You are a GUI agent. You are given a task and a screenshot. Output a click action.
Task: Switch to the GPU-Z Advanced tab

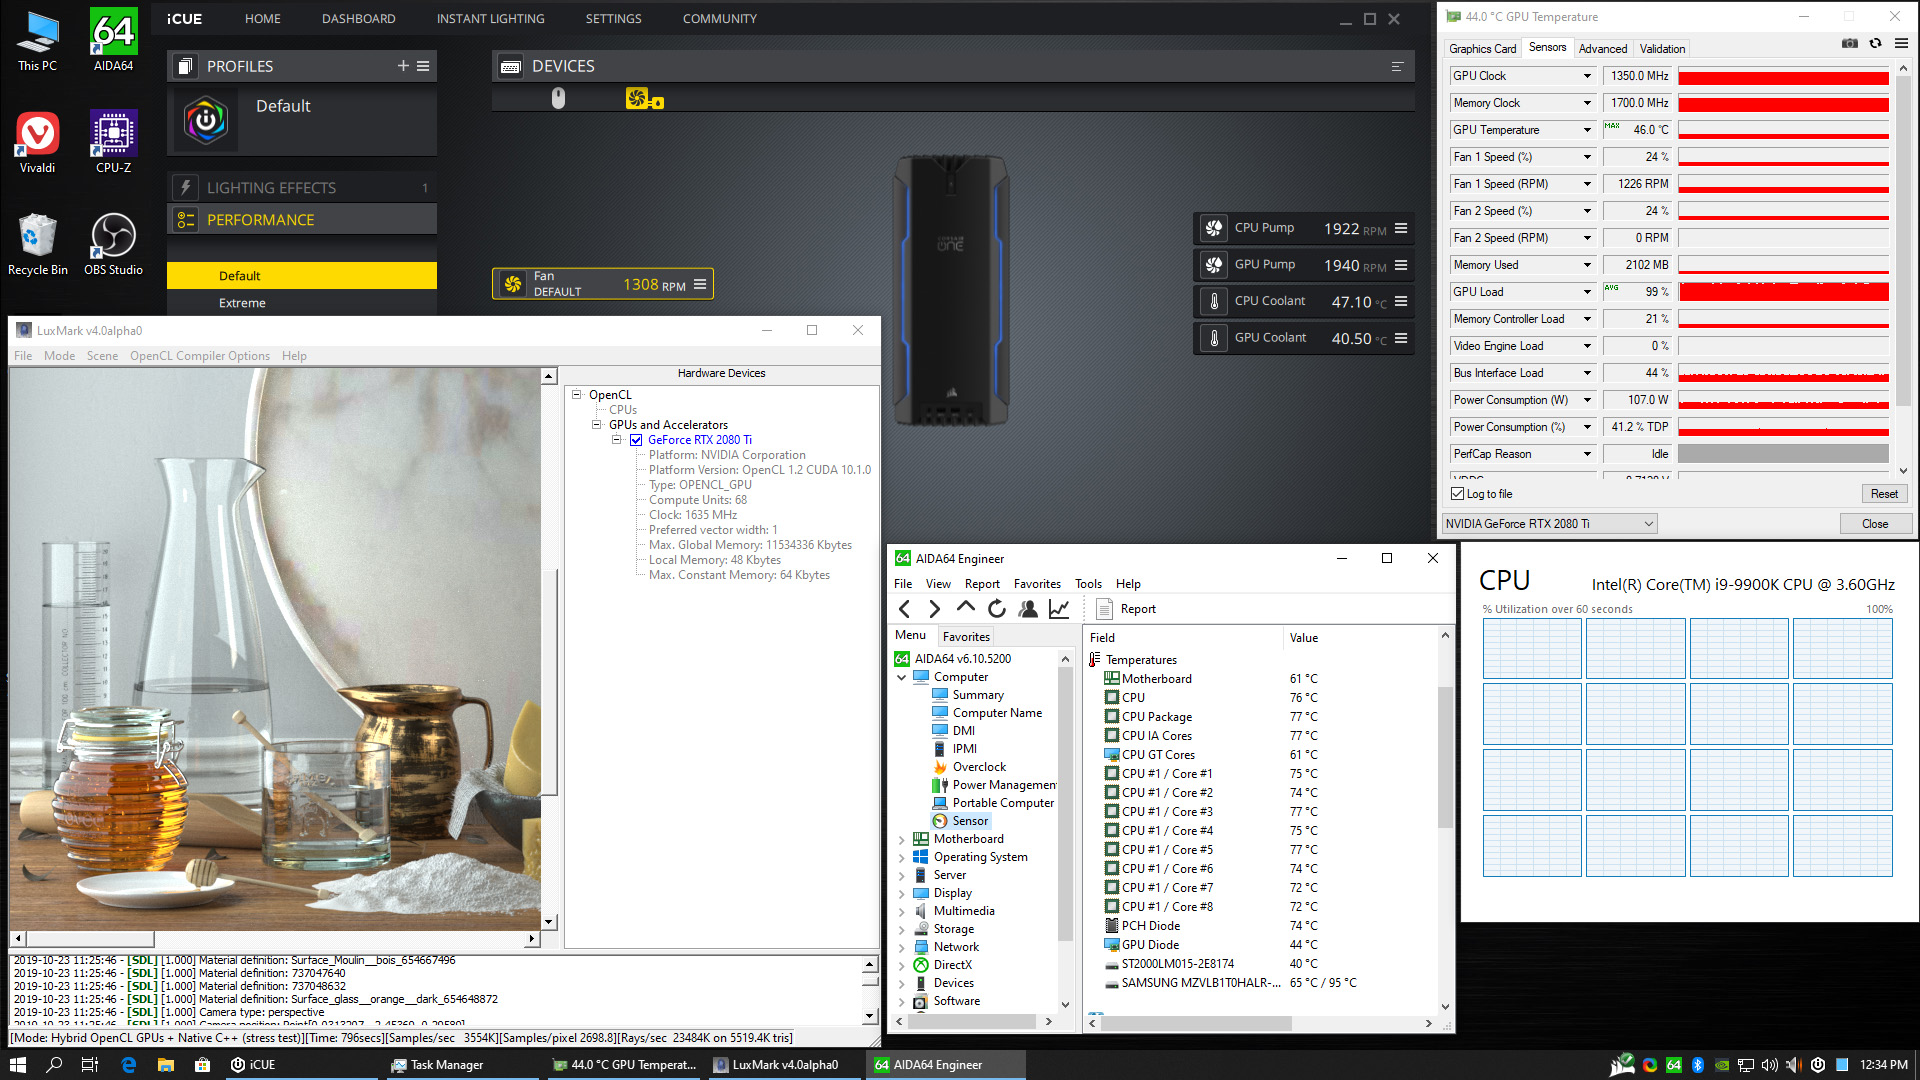(x=1603, y=49)
